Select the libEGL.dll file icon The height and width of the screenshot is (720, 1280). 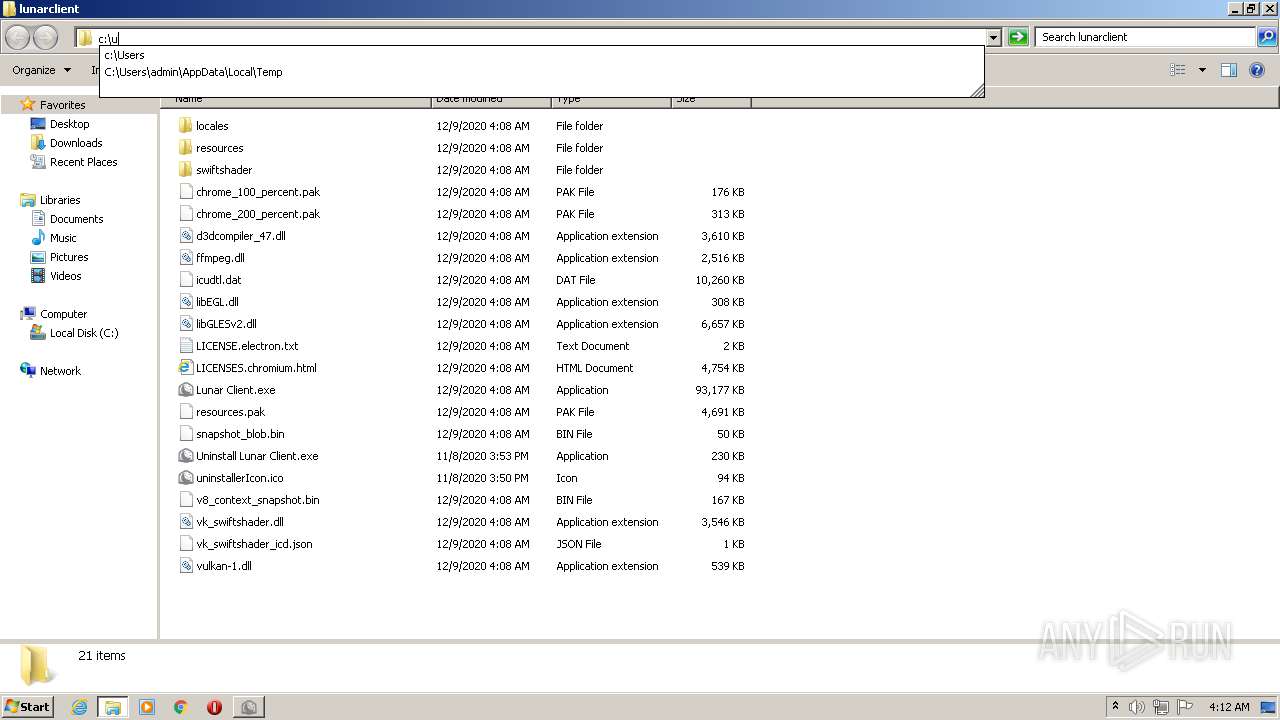coord(185,302)
